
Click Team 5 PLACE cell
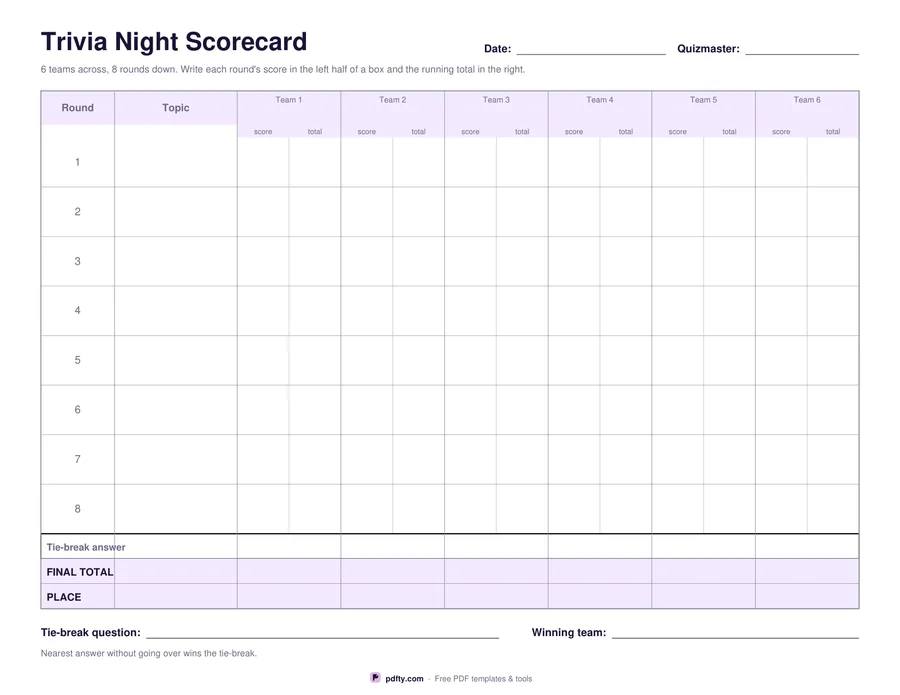(x=703, y=596)
